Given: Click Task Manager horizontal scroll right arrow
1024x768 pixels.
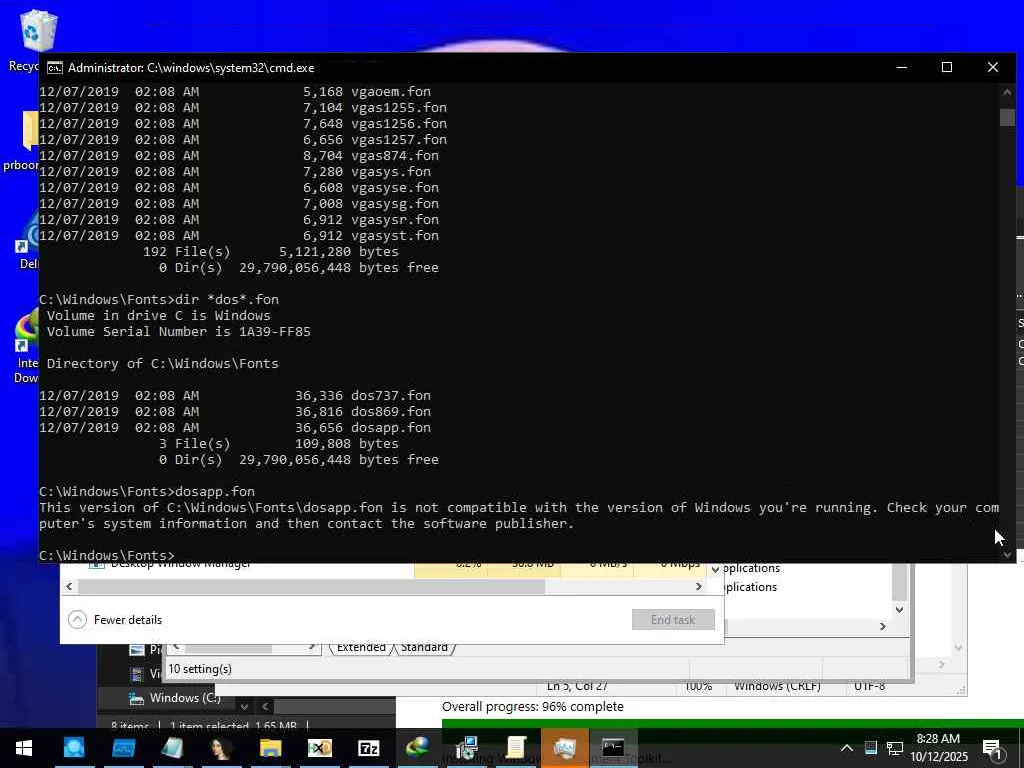Looking at the screenshot, I should (x=699, y=586).
